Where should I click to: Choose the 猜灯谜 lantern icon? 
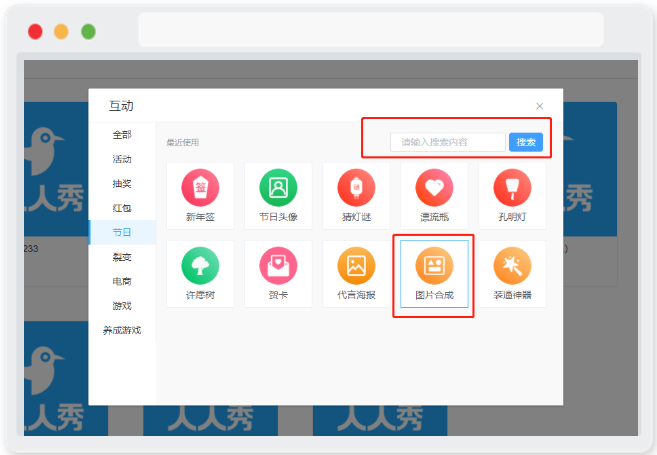tap(356, 188)
